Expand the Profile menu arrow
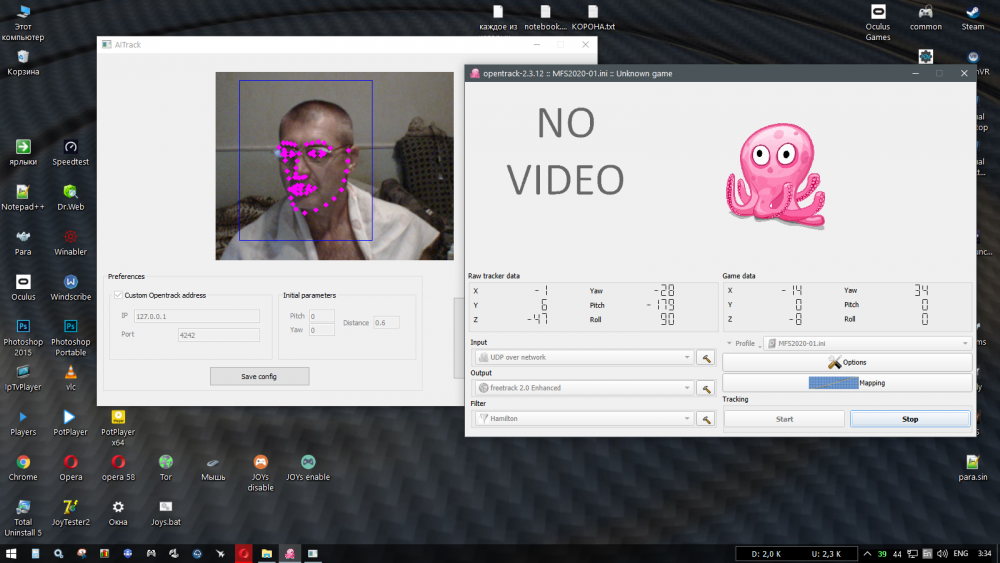The image size is (1000, 563). (x=729, y=344)
